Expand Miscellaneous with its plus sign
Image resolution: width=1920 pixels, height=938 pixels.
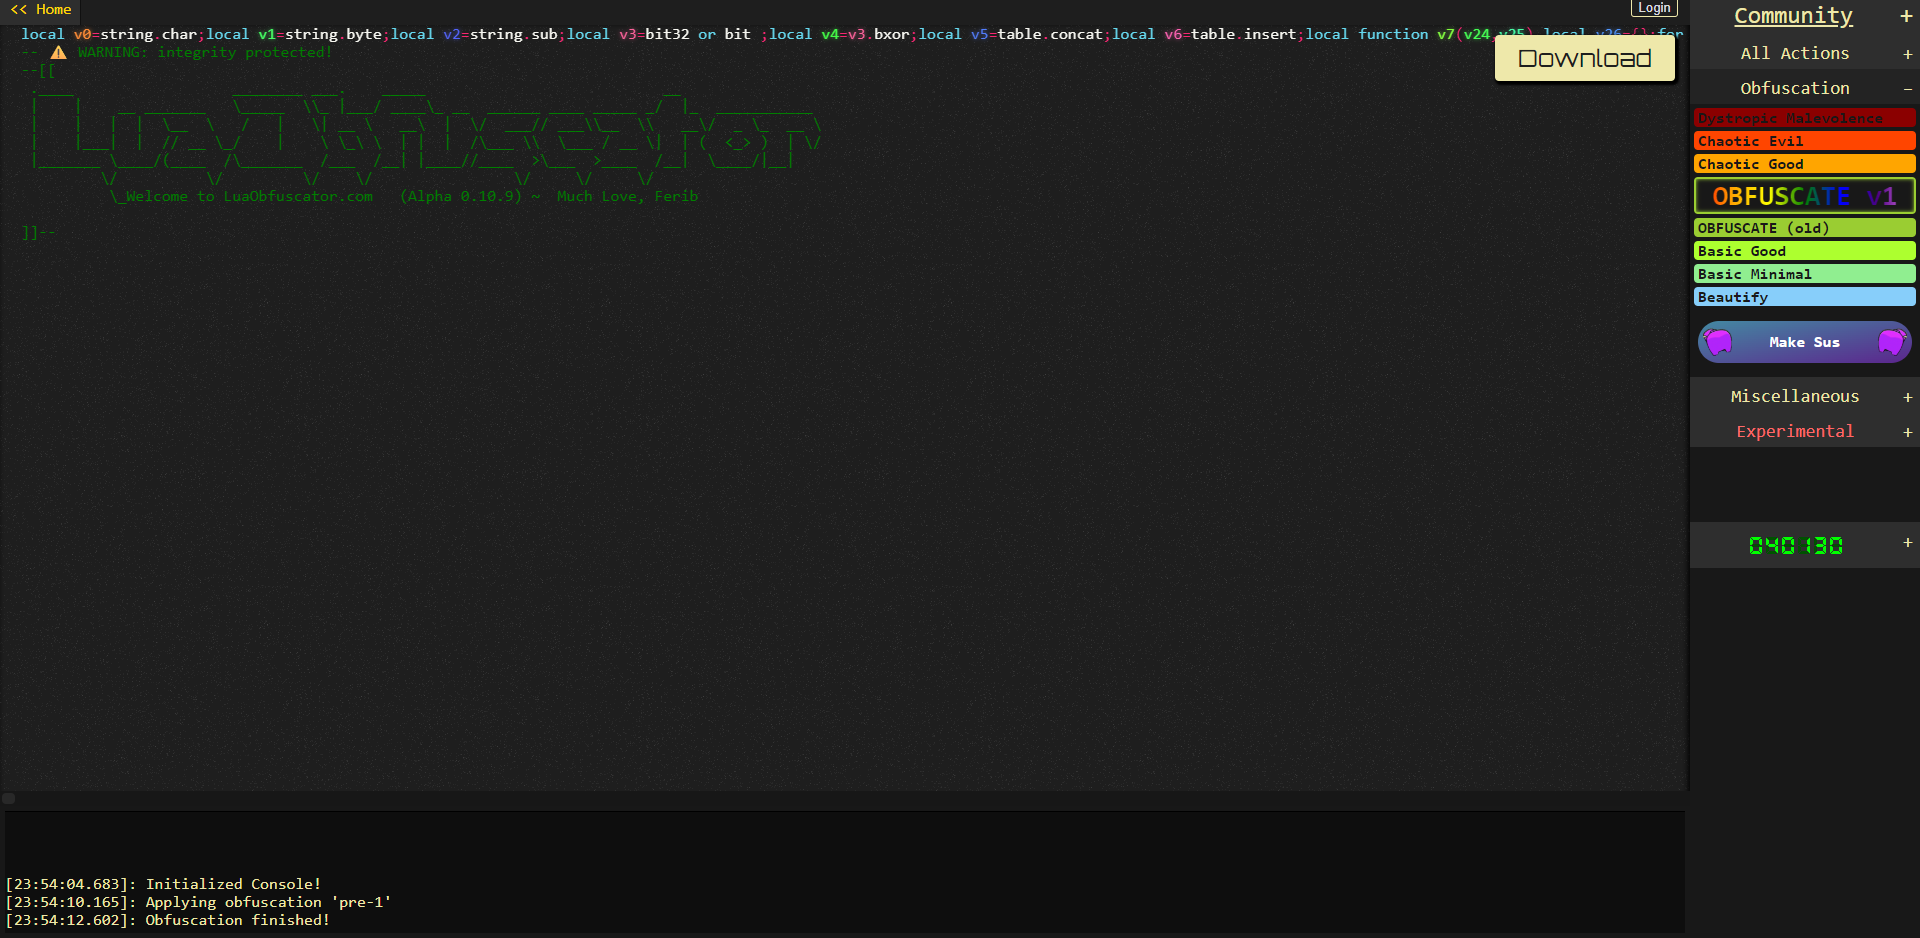click(x=1907, y=397)
